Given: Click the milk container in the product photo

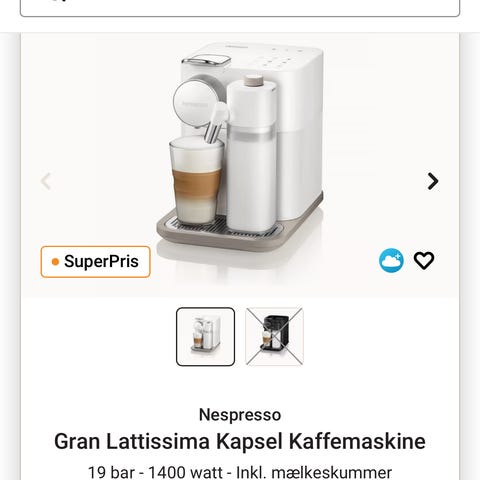Looking at the screenshot, I should coord(252,155).
